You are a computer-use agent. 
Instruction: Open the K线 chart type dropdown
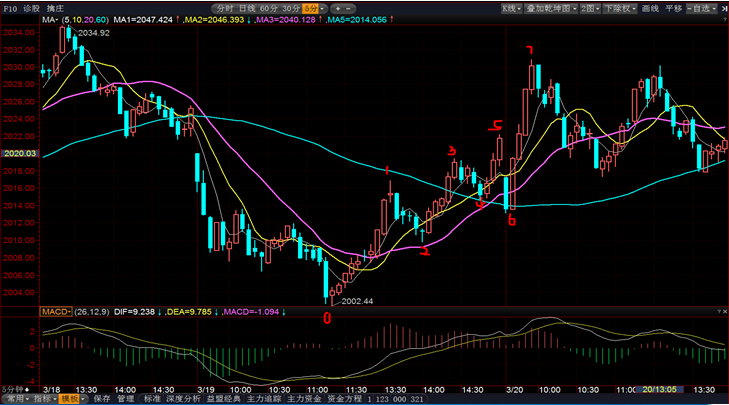pyautogui.click(x=511, y=8)
